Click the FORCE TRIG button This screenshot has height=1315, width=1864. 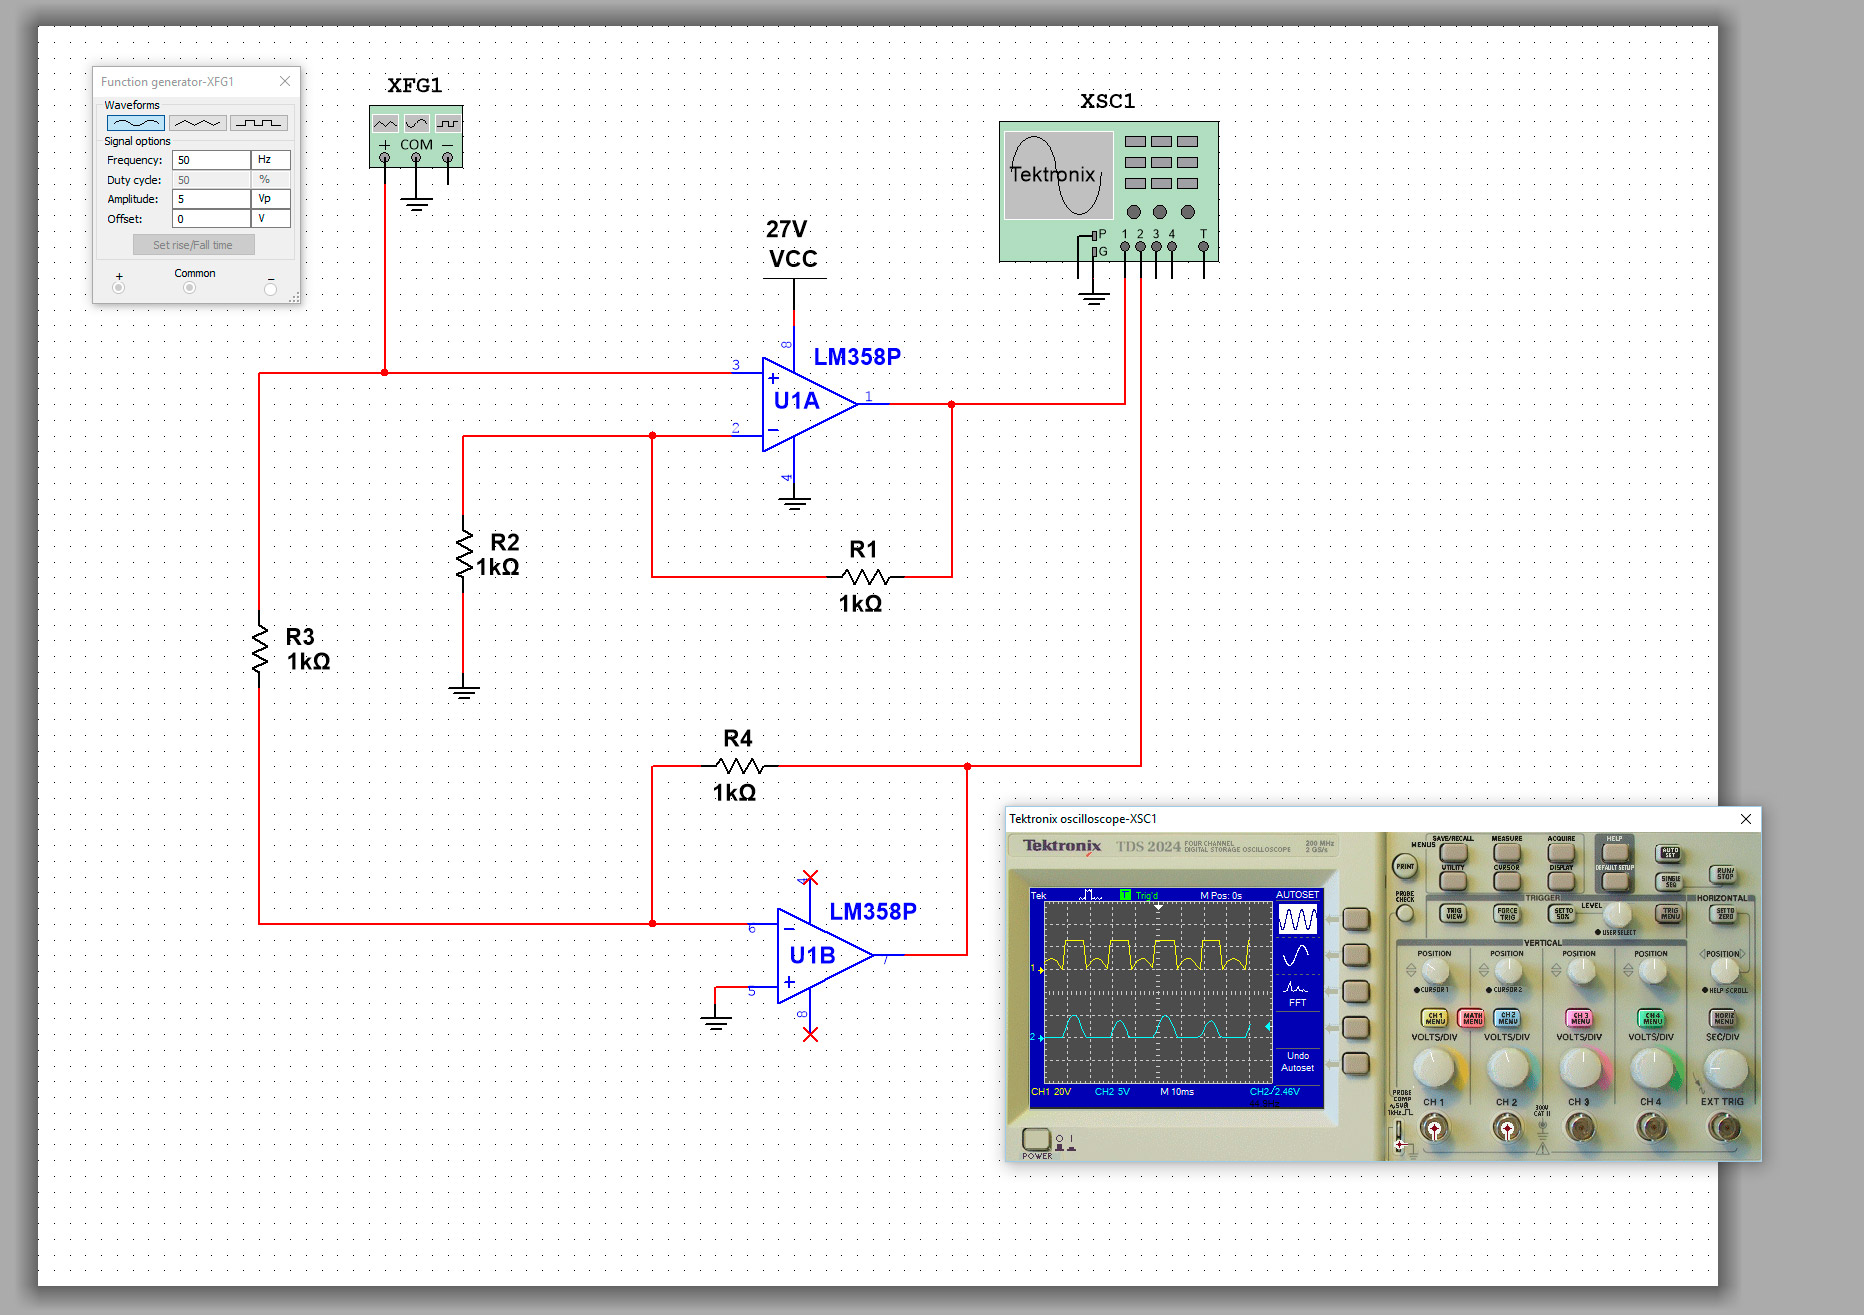point(1507,914)
